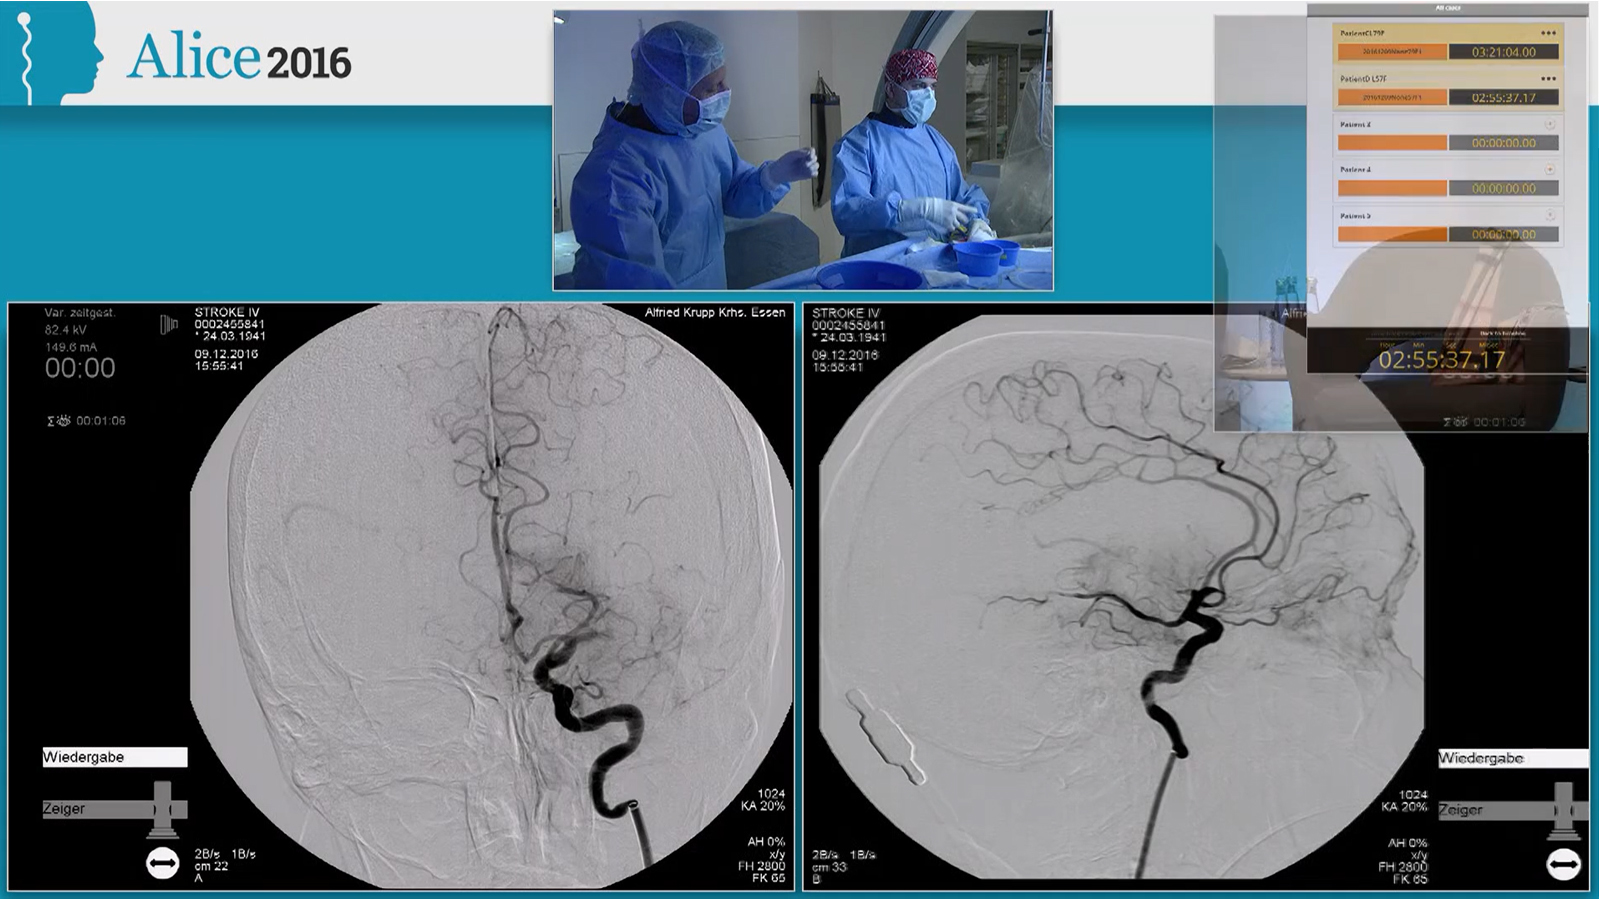Toggle Patient C orange case bar
1599x899 pixels.
pyautogui.click(x=1392, y=51)
